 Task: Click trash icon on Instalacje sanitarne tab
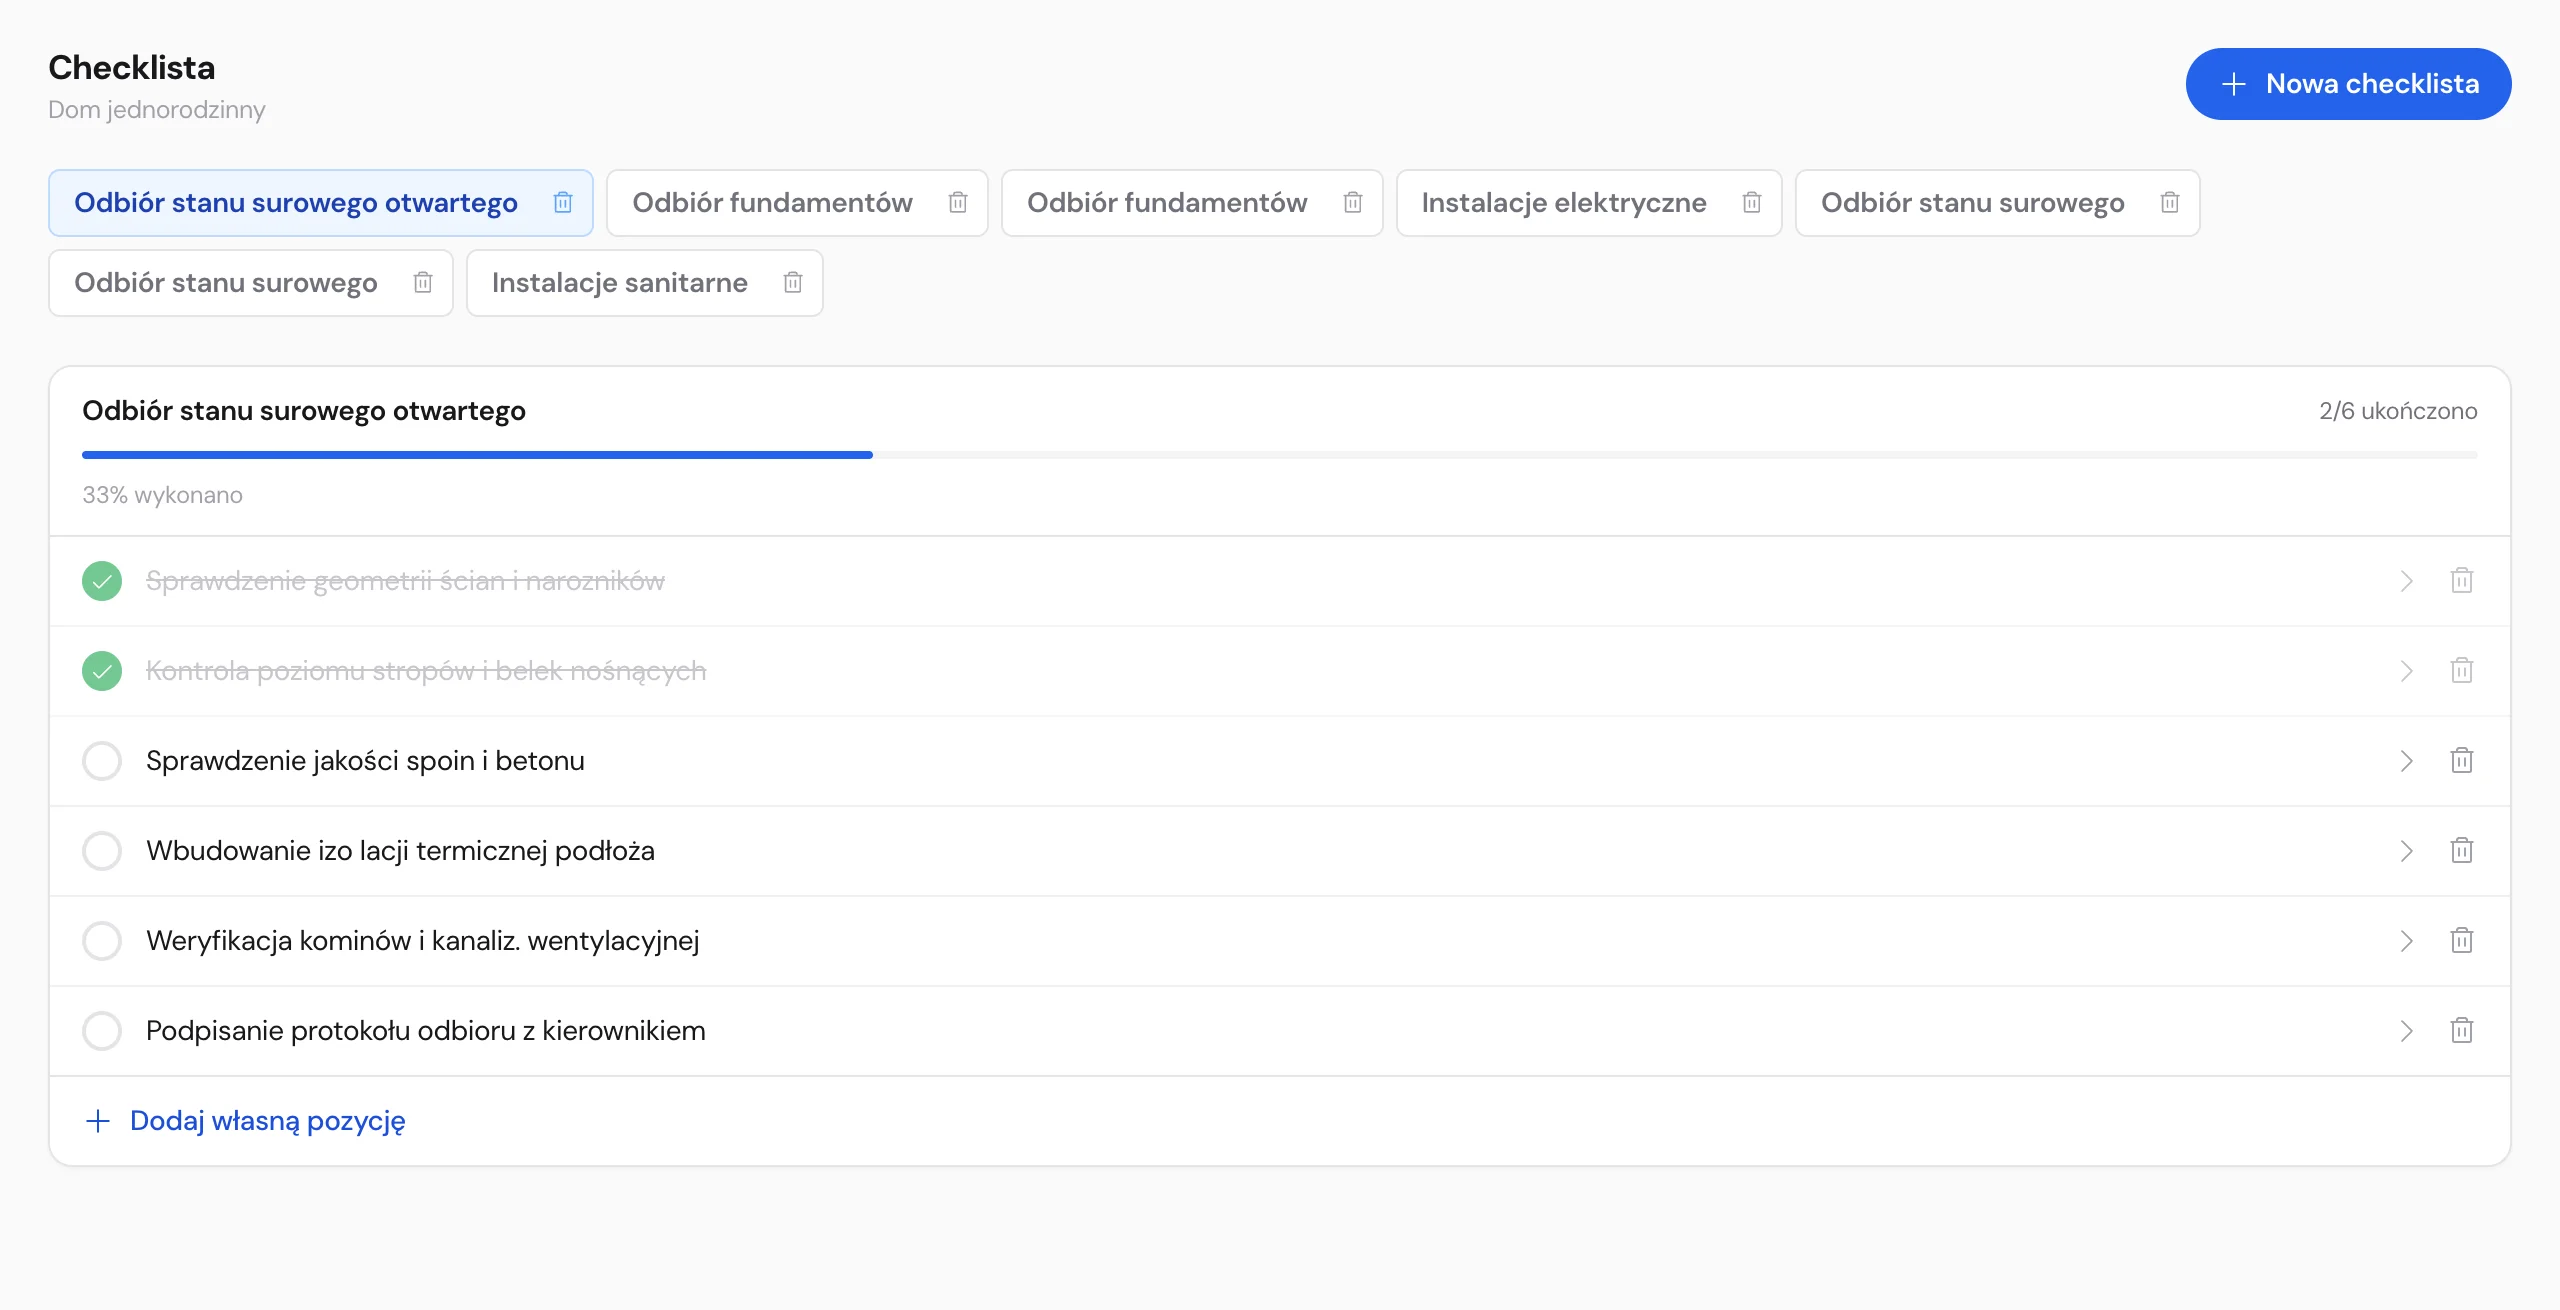(793, 283)
